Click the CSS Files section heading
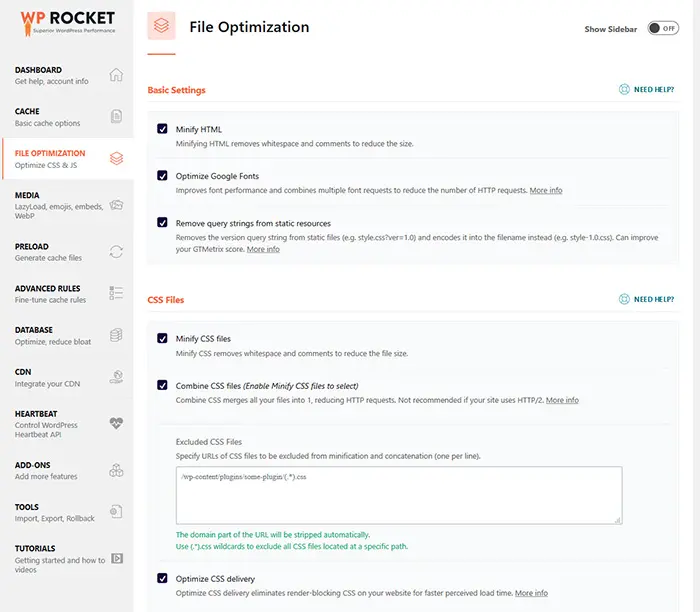This screenshot has height=612, width=700. click(x=166, y=300)
